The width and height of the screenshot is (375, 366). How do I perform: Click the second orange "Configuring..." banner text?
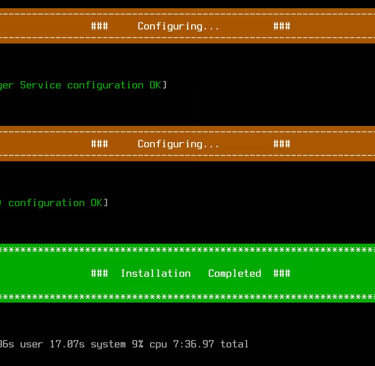178,144
